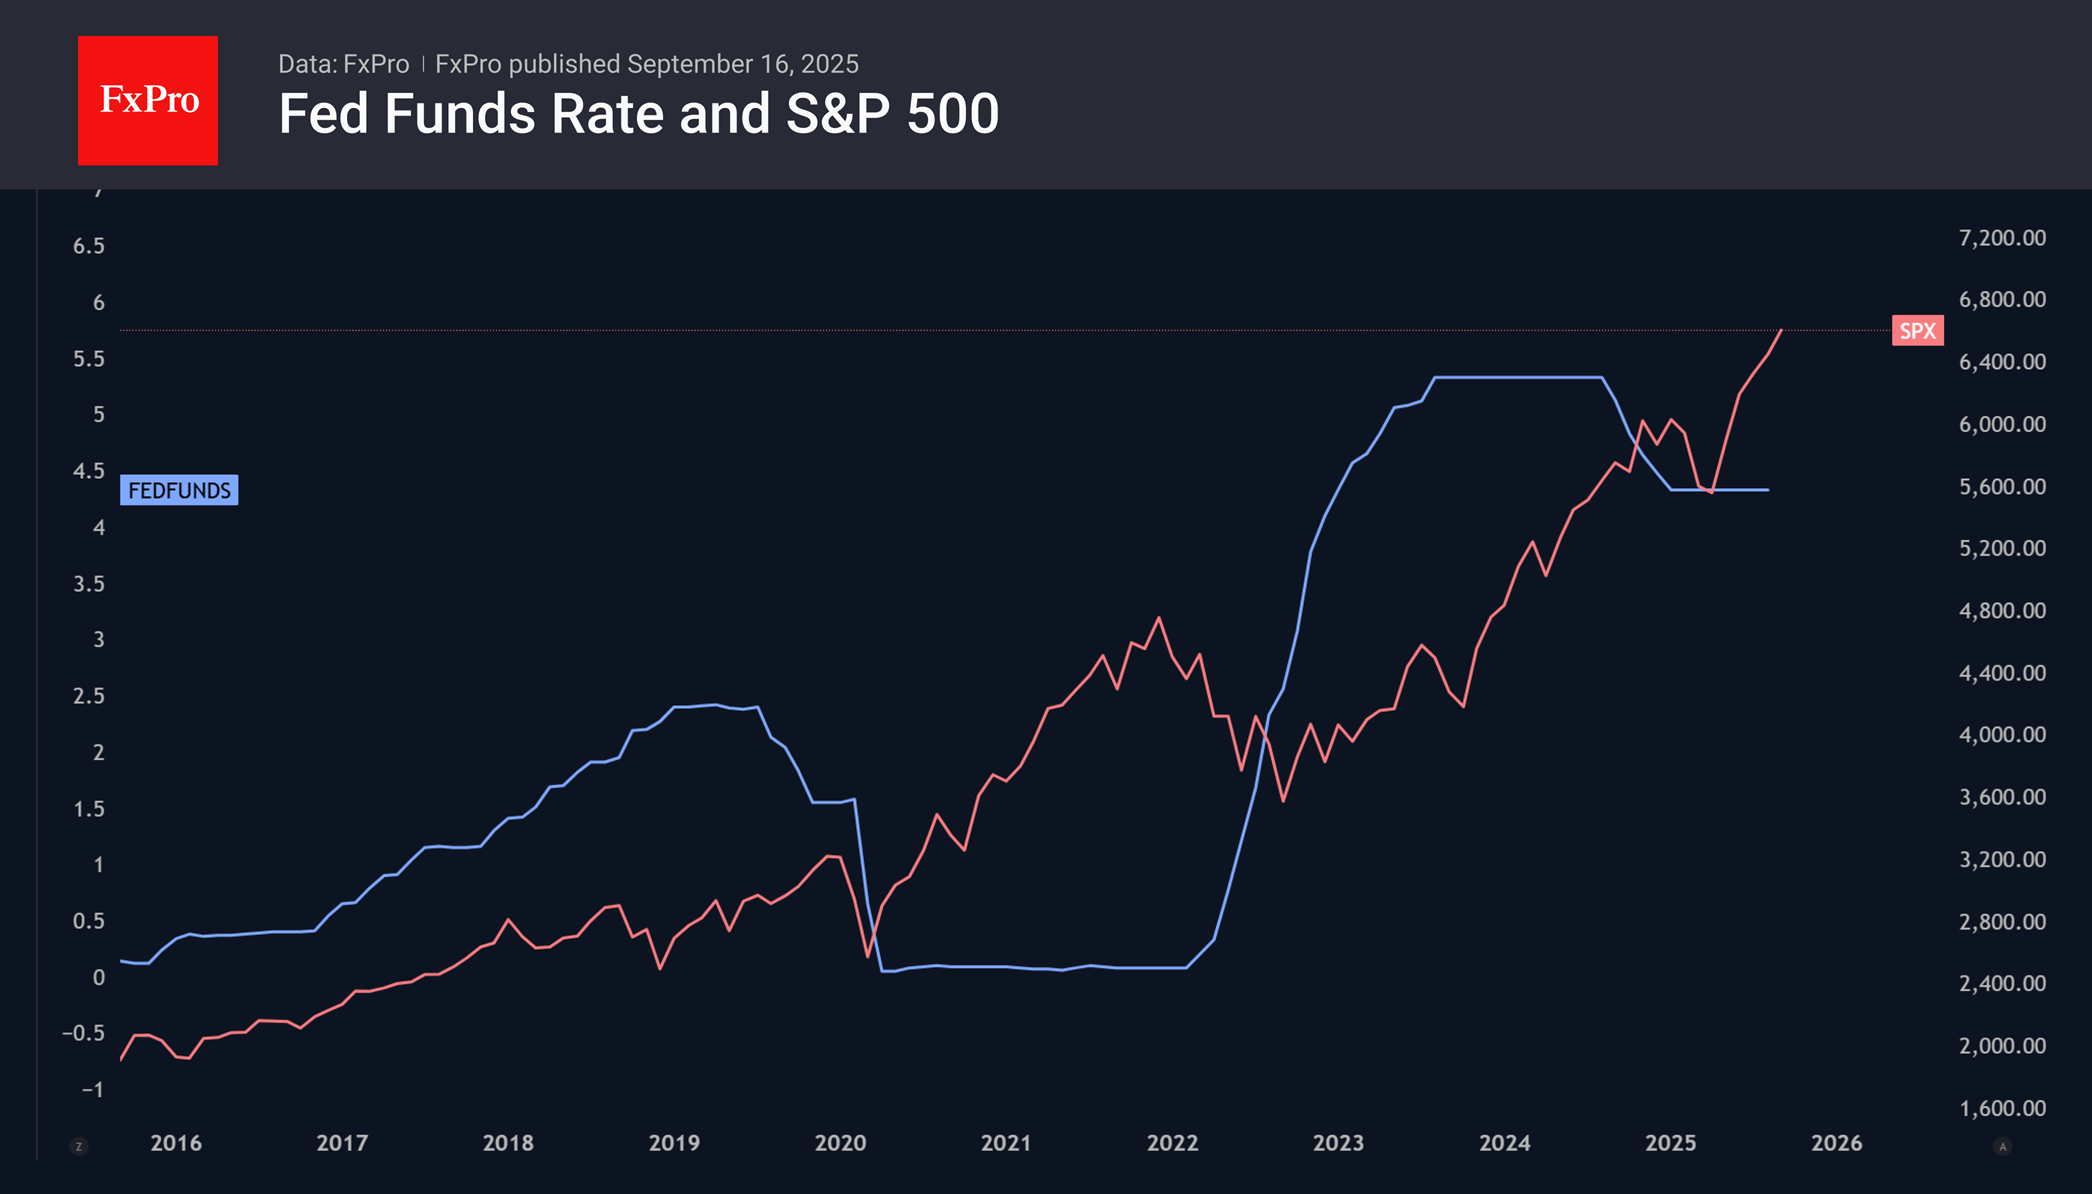Toggle the round A auto-scale button
2092x1194 pixels.
tap(2002, 1146)
